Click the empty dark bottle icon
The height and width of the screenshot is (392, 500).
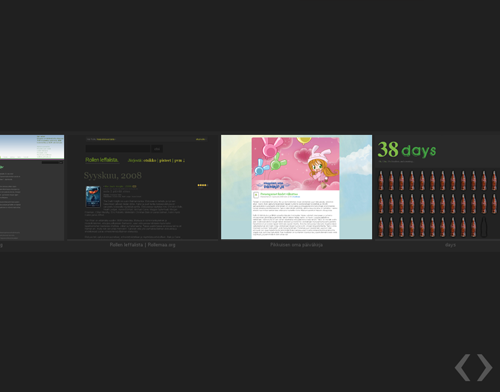[x=484, y=227]
